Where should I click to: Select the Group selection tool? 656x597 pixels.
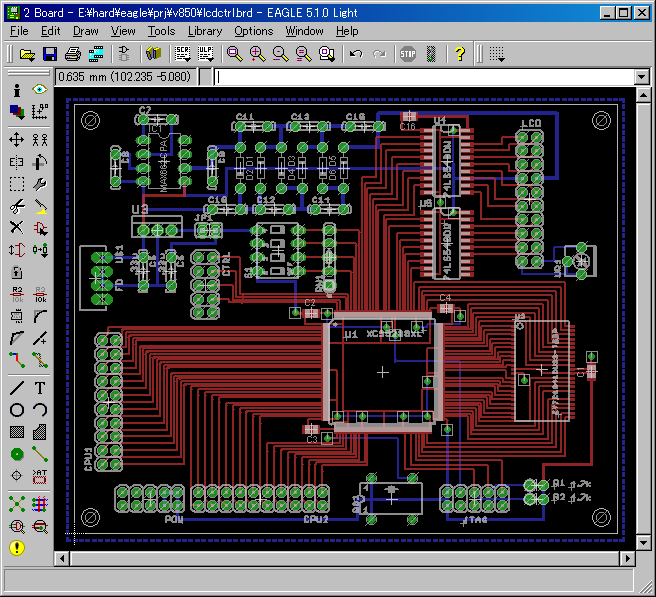(x=17, y=184)
